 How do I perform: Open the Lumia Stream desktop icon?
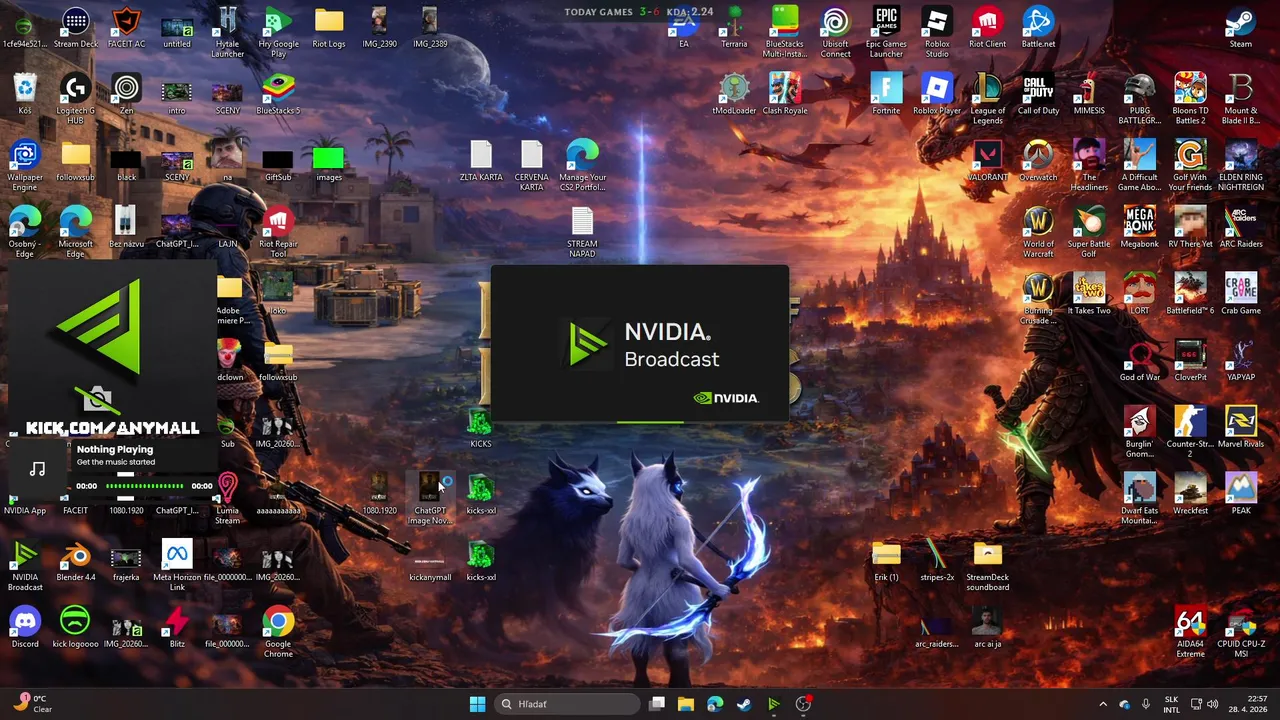tap(228, 500)
